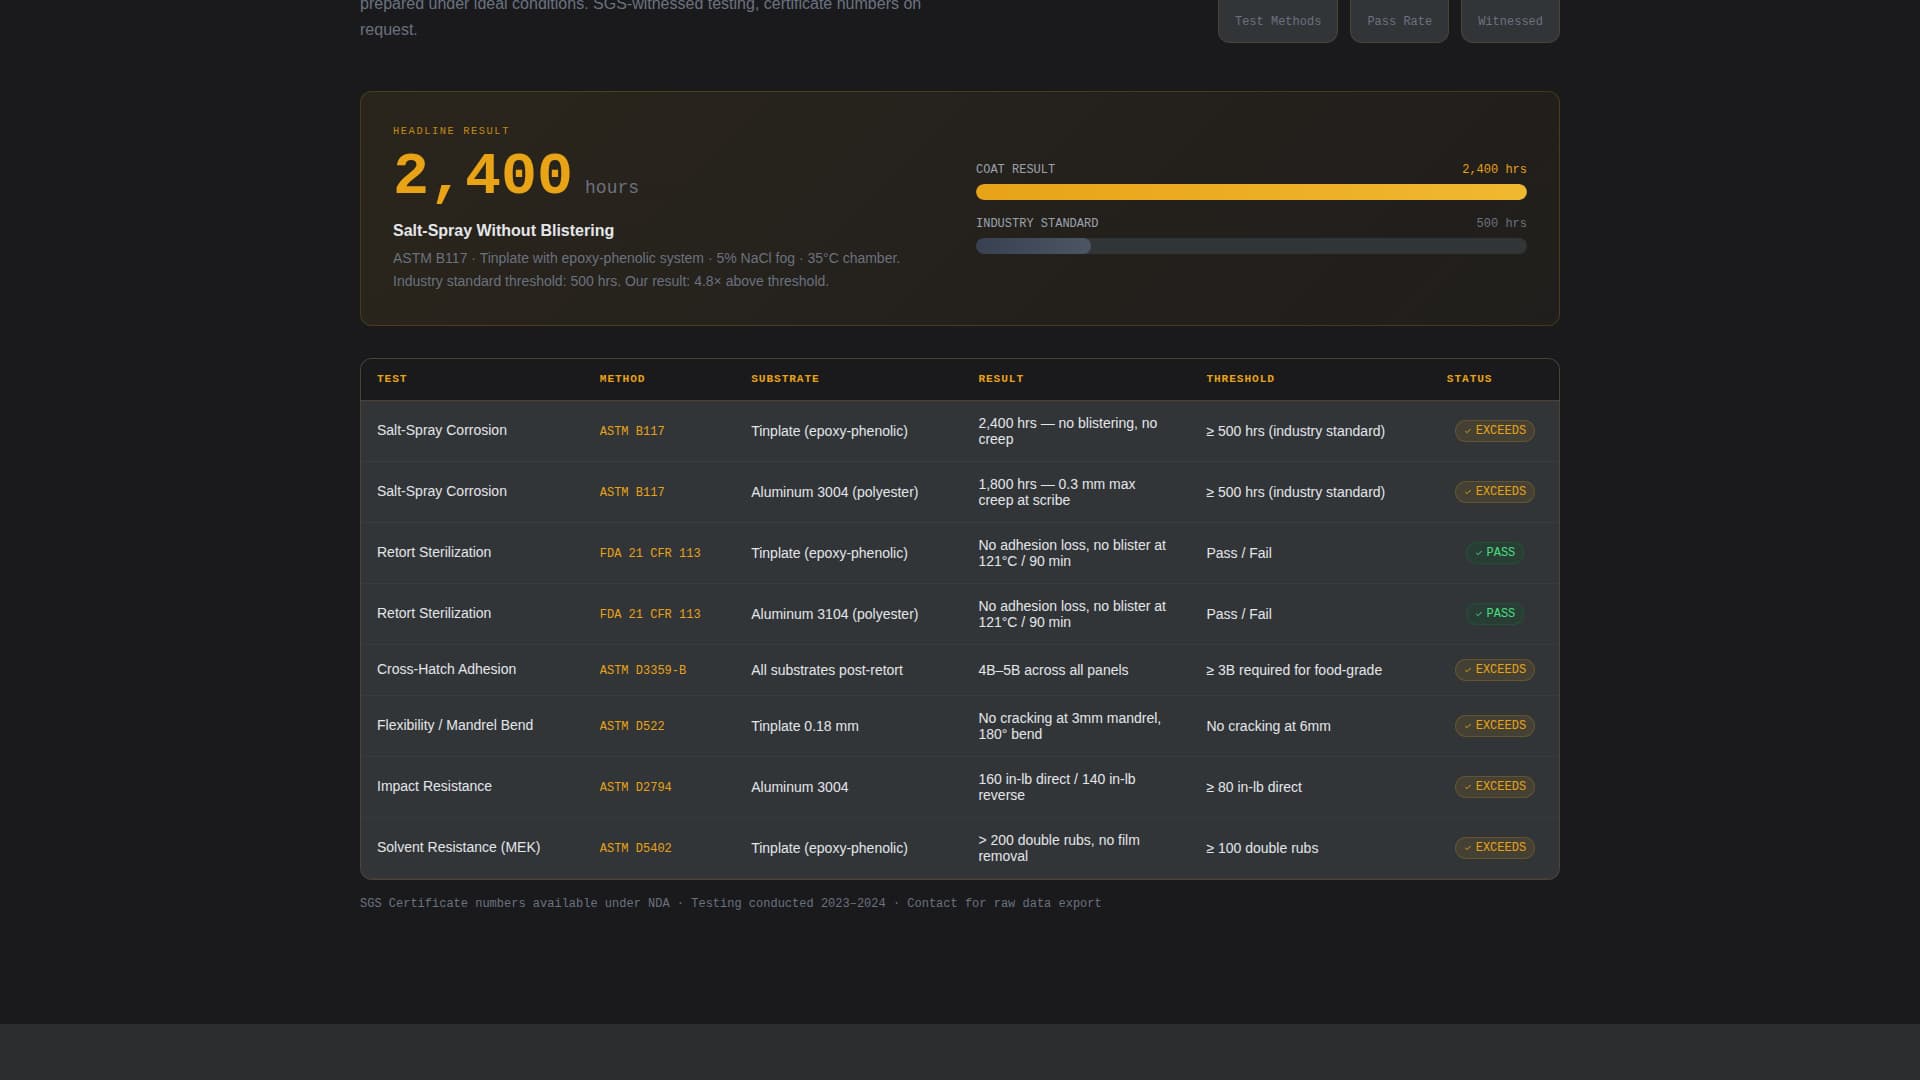Click the Industry Standard progress bar

(x=1250, y=245)
